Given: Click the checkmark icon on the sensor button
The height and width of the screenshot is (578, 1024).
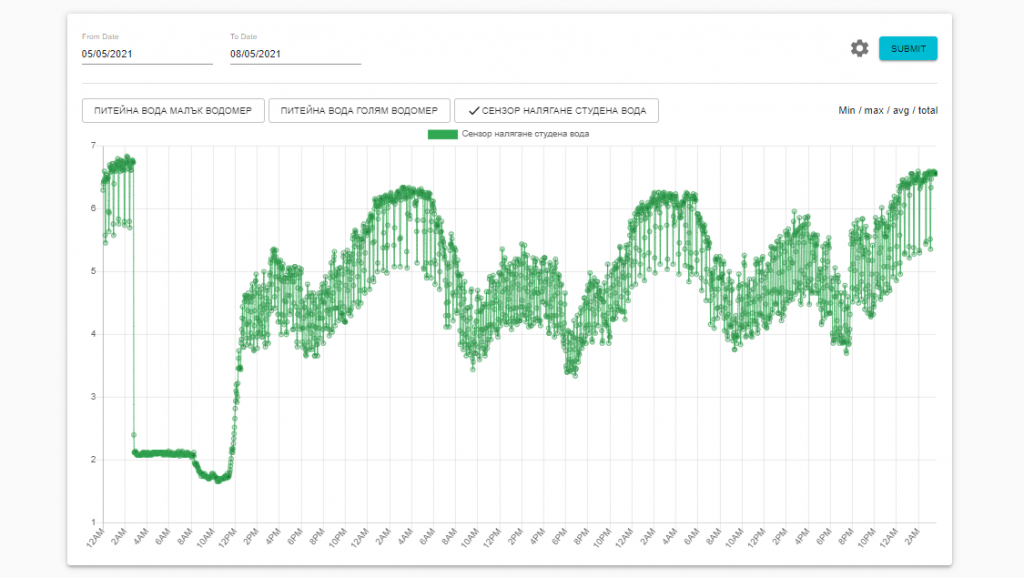Looking at the screenshot, I should 473,110.
